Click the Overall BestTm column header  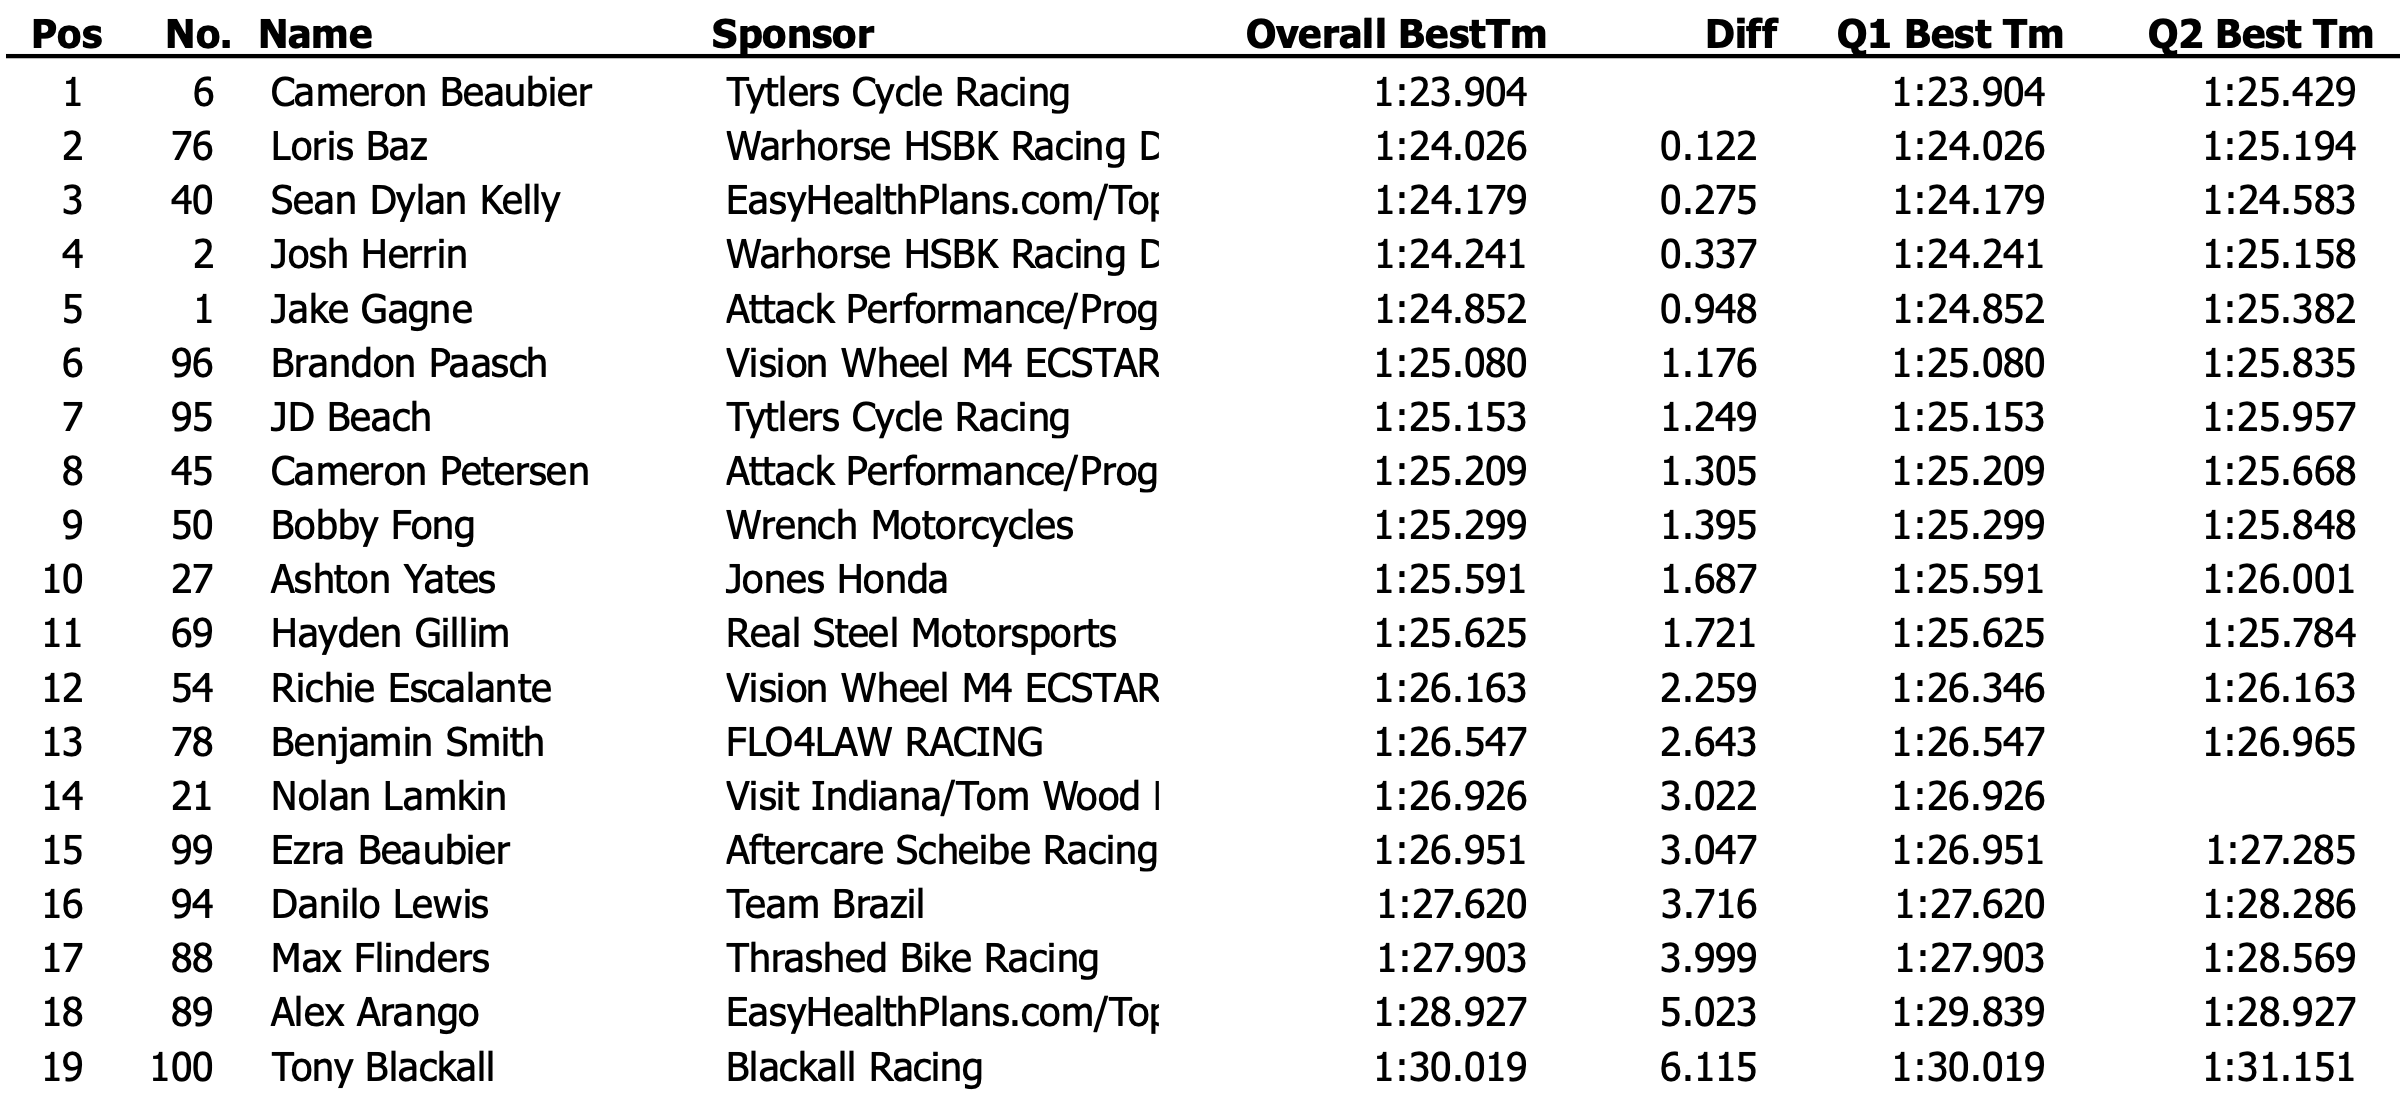[x=1395, y=35]
